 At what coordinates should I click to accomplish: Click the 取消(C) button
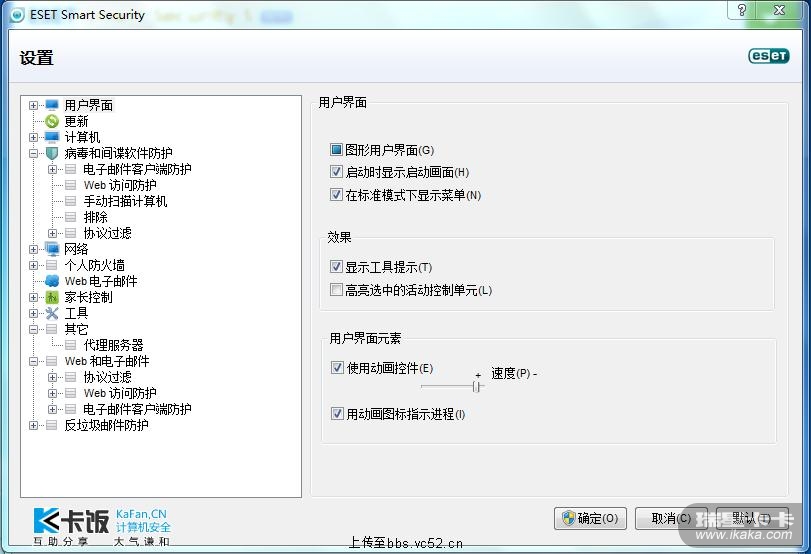[x=671, y=518]
